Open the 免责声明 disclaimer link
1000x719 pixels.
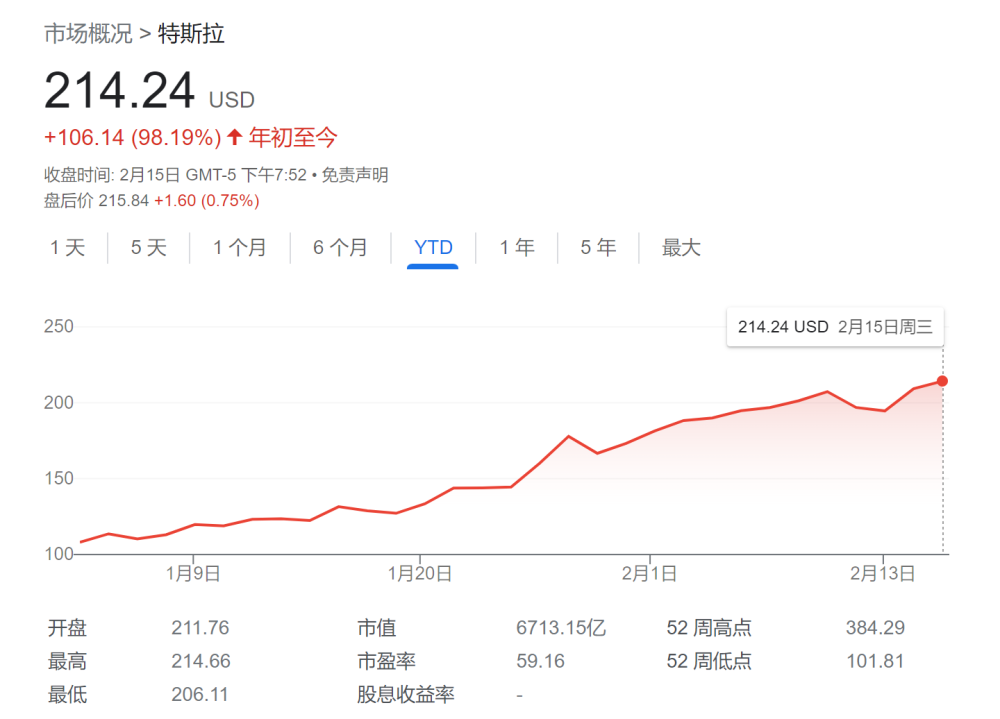355,175
